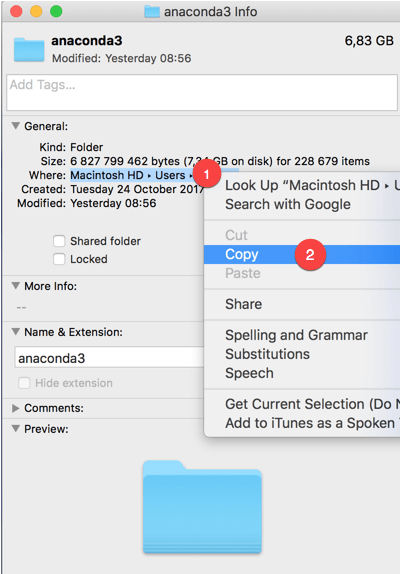
Task: Collapse the More Info section
Action: pyautogui.click(x=15, y=286)
